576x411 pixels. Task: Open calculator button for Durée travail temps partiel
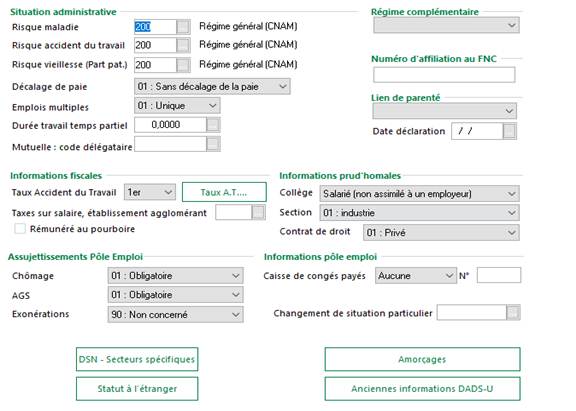pos(213,125)
